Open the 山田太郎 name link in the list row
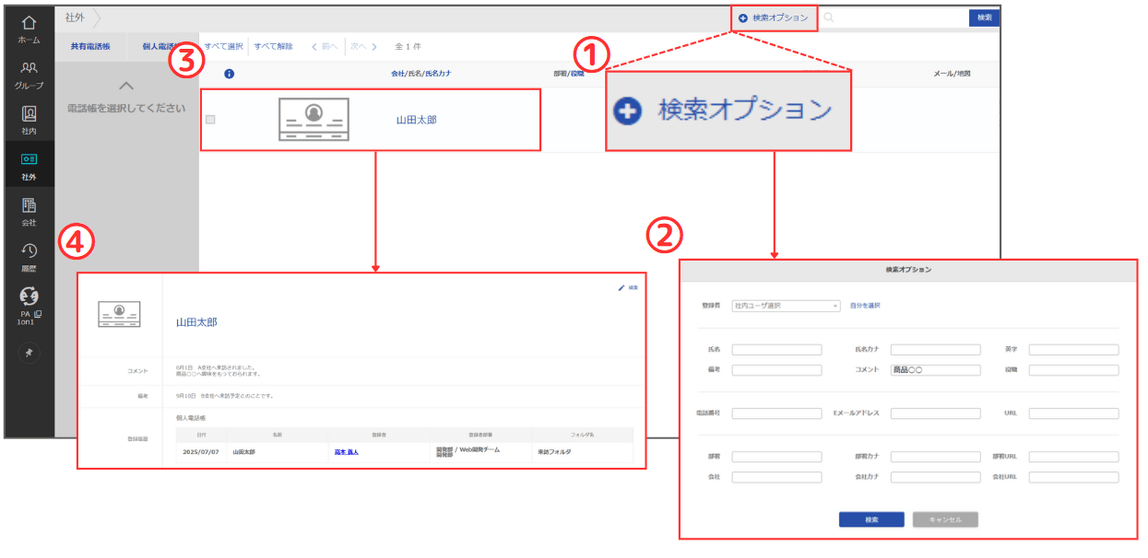 (417, 119)
